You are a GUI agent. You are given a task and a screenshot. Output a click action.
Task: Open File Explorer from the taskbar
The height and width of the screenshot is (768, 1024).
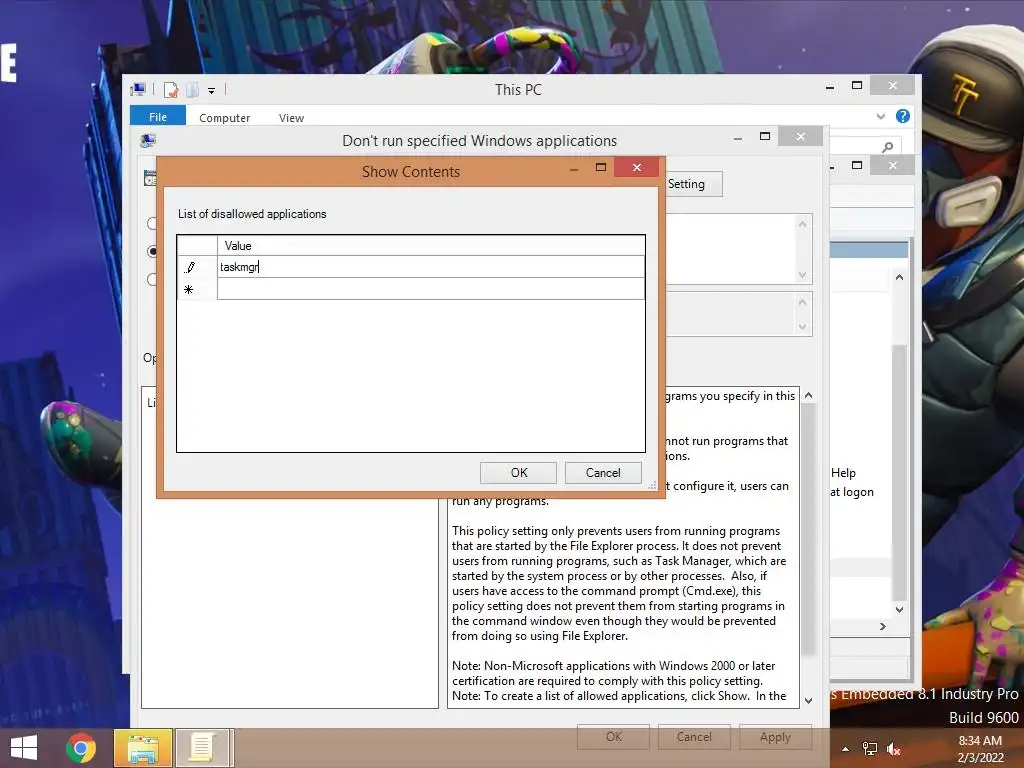pyautogui.click(x=143, y=748)
